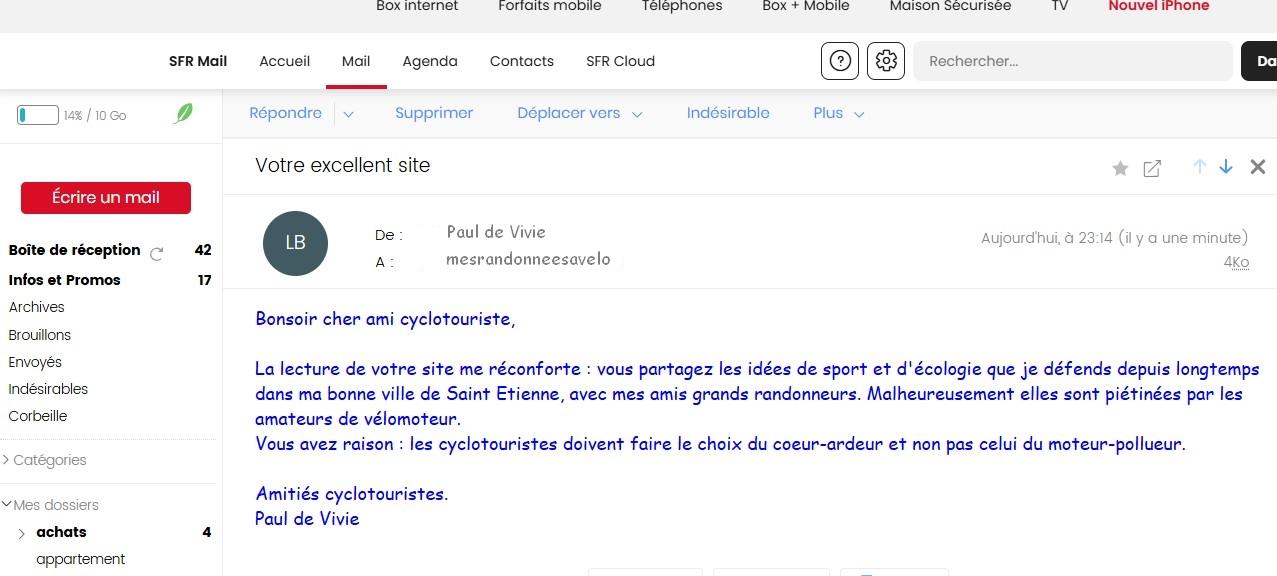
Task: Go to next message with down arrow
Action: (x=1226, y=167)
